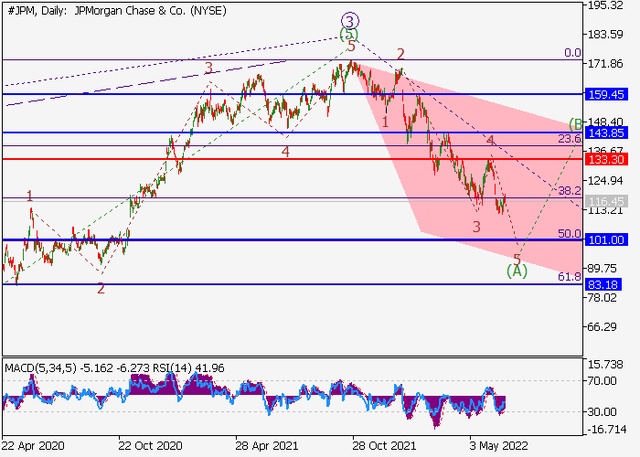Click the MACD(5,34,5) indicator readout
The image size is (640, 457).
coord(78,368)
